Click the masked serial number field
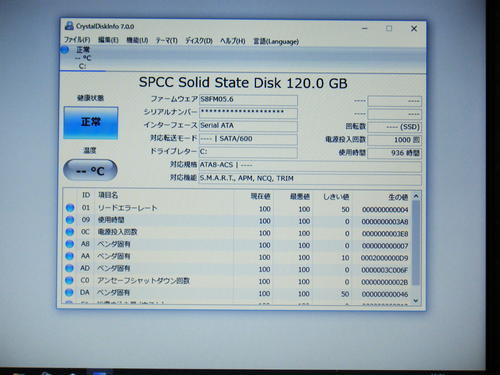500x375 pixels. tap(248, 113)
